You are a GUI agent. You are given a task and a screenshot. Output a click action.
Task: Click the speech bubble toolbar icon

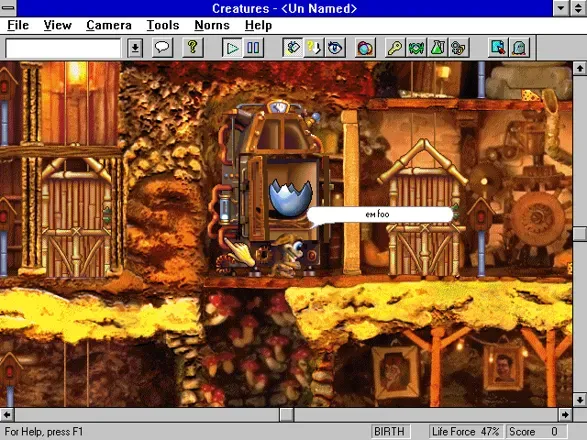pyautogui.click(x=162, y=48)
